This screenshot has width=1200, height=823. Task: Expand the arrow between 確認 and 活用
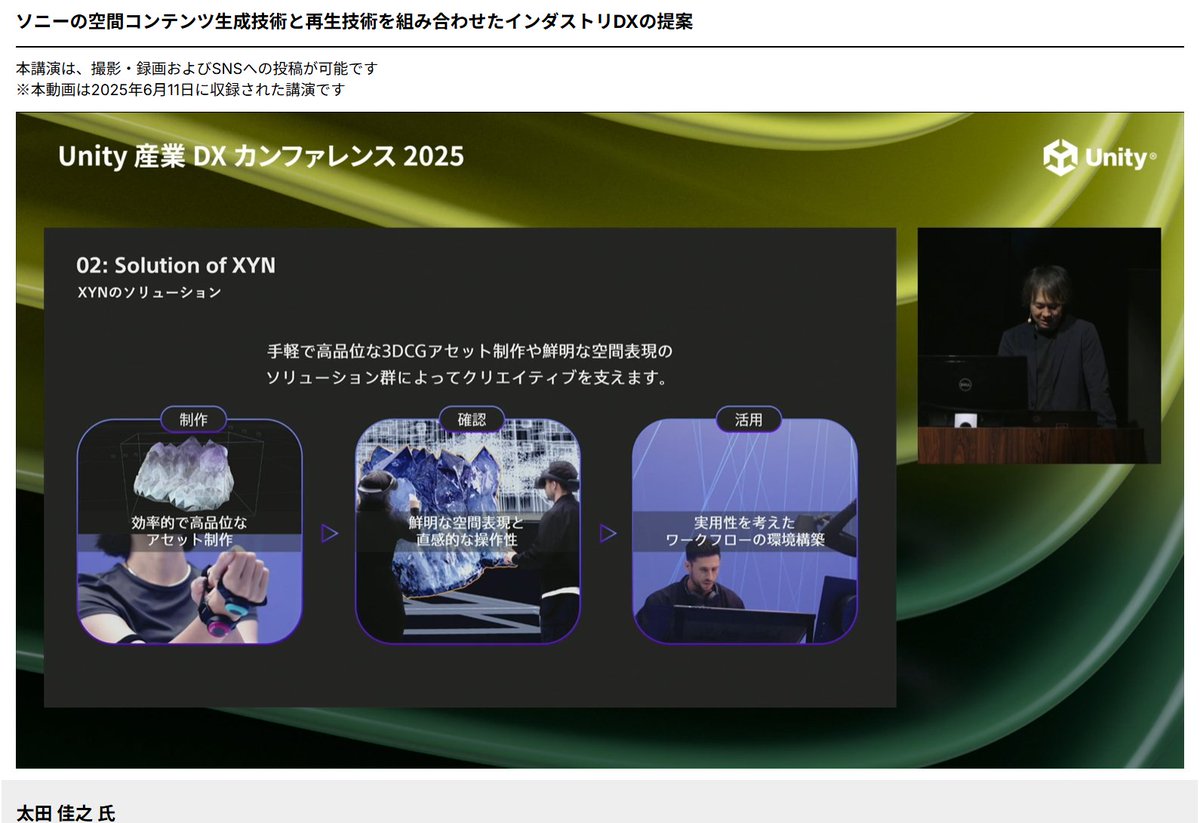pyautogui.click(x=608, y=533)
